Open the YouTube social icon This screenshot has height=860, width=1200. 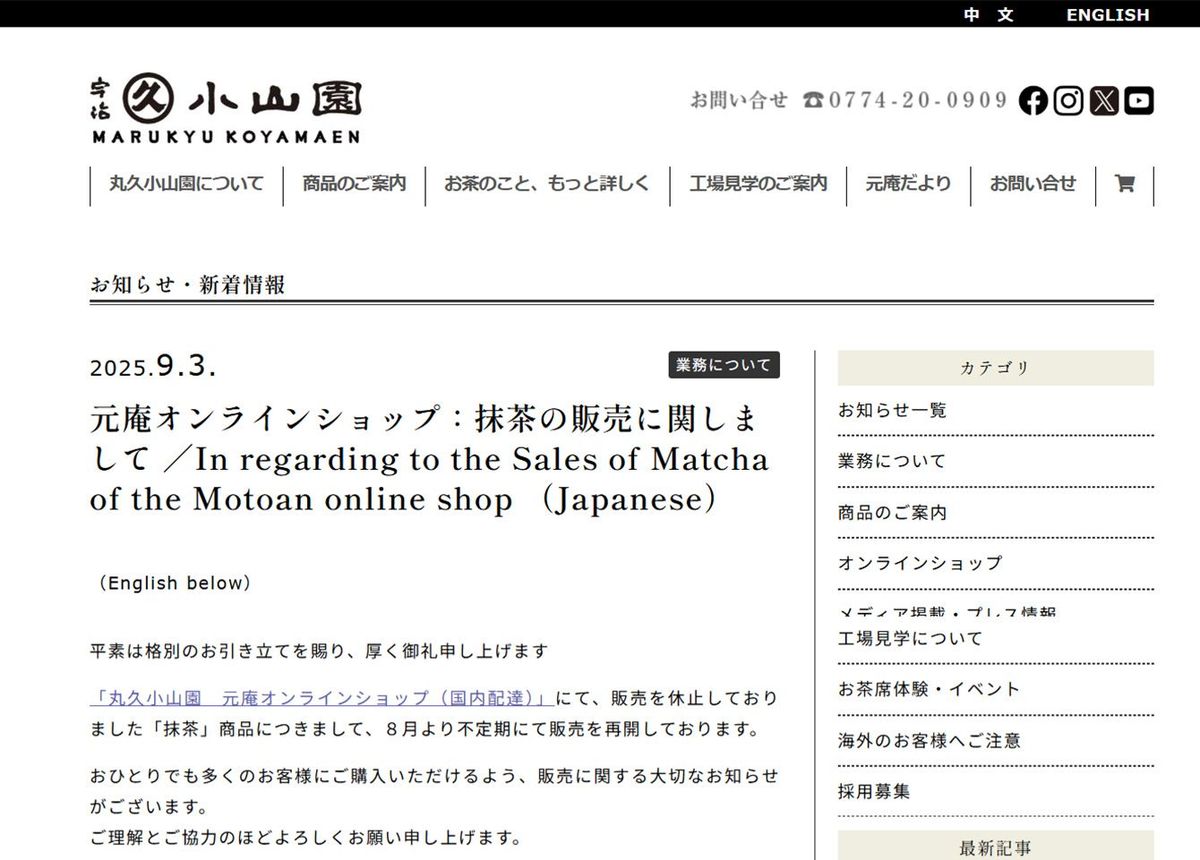1139,101
